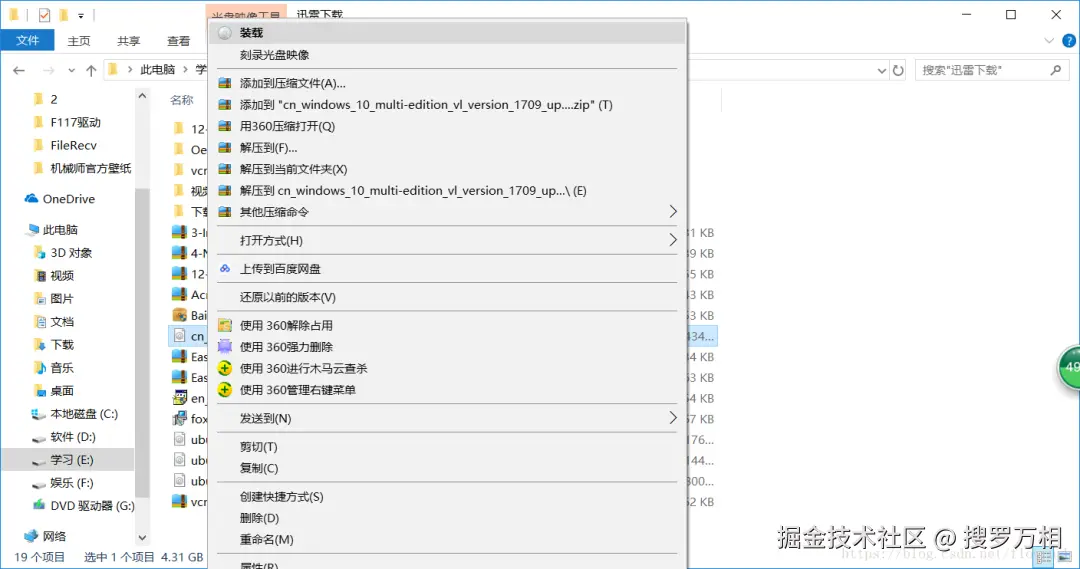Open address bar history dropdown
Image resolution: width=1080 pixels, height=569 pixels.
click(882, 70)
